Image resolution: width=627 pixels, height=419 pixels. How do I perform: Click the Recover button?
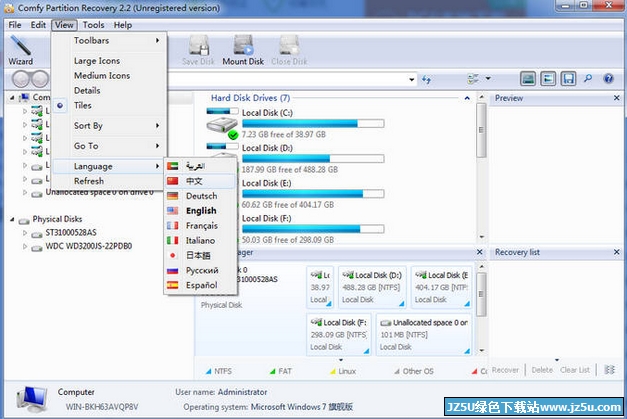(x=505, y=370)
